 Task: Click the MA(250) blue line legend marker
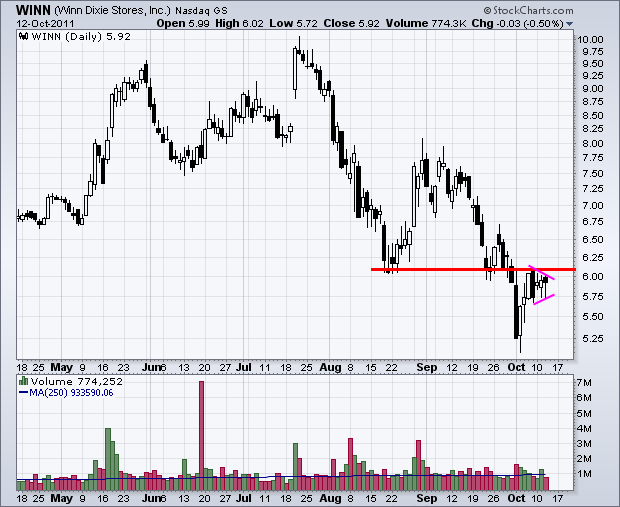click(23, 393)
